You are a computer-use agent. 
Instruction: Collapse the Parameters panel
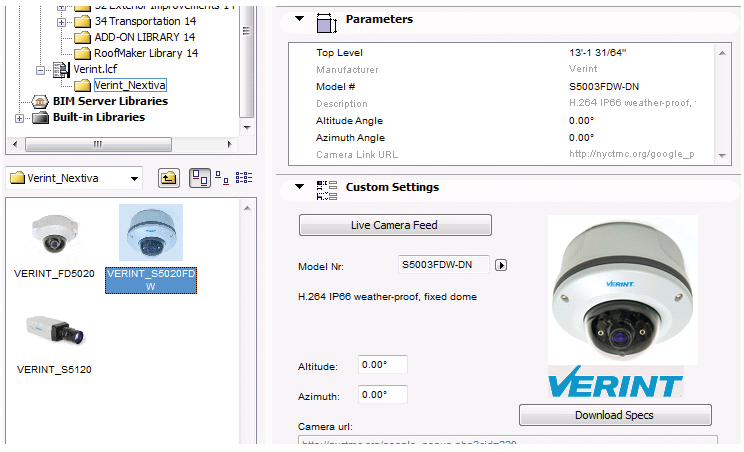299,19
